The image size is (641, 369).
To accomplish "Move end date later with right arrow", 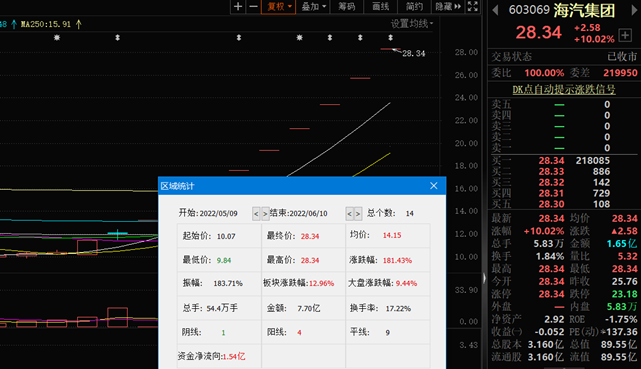I will click(x=358, y=214).
